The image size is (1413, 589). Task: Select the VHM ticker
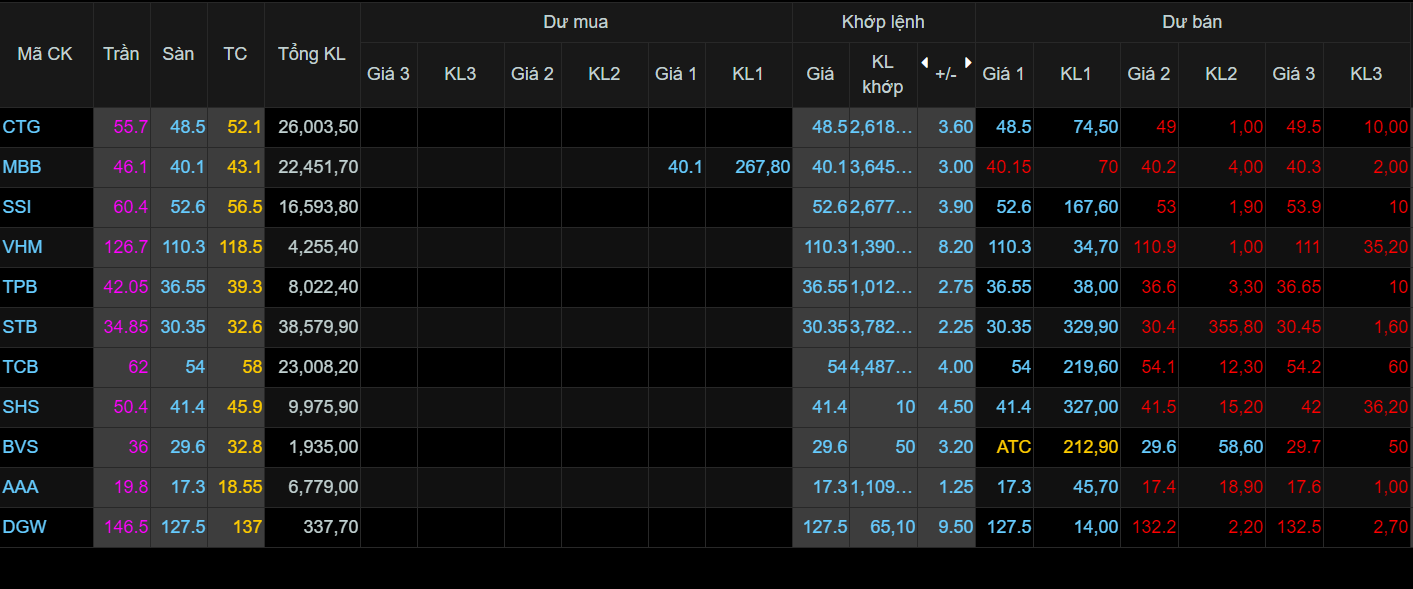pos(23,247)
